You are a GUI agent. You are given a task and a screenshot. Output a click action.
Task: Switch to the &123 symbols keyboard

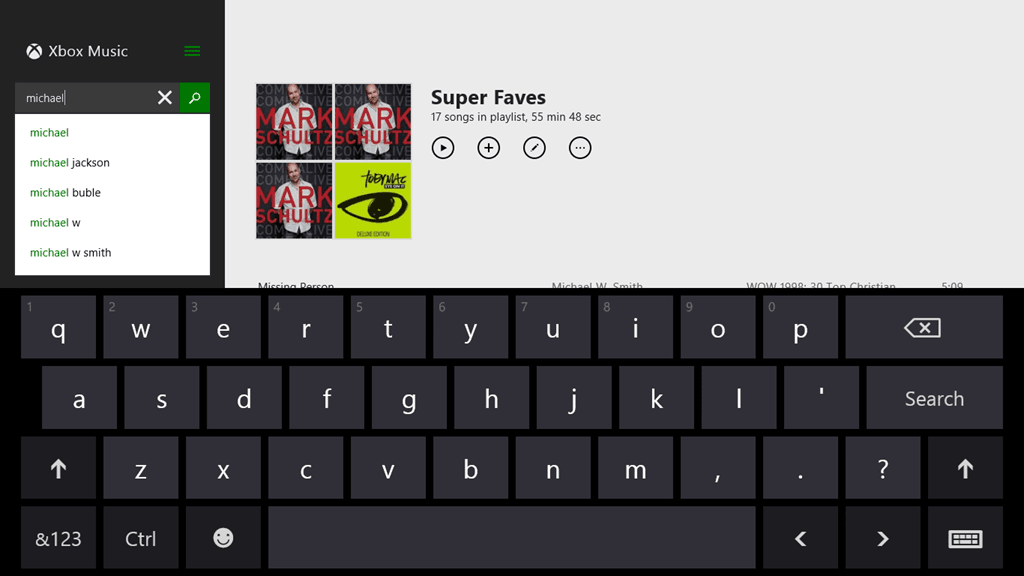[x=59, y=538]
